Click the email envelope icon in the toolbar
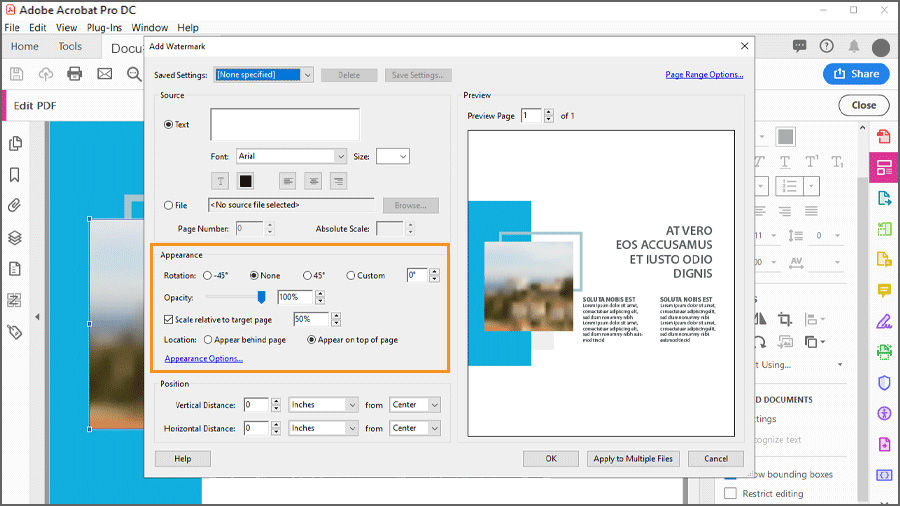Viewport: 900px width, 506px height. (x=104, y=73)
